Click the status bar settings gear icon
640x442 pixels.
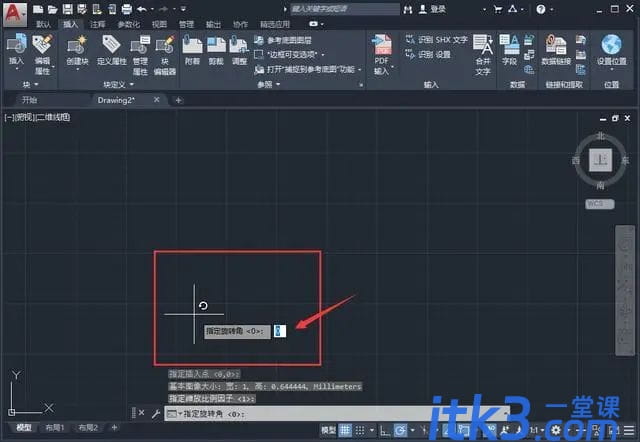(556, 430)
